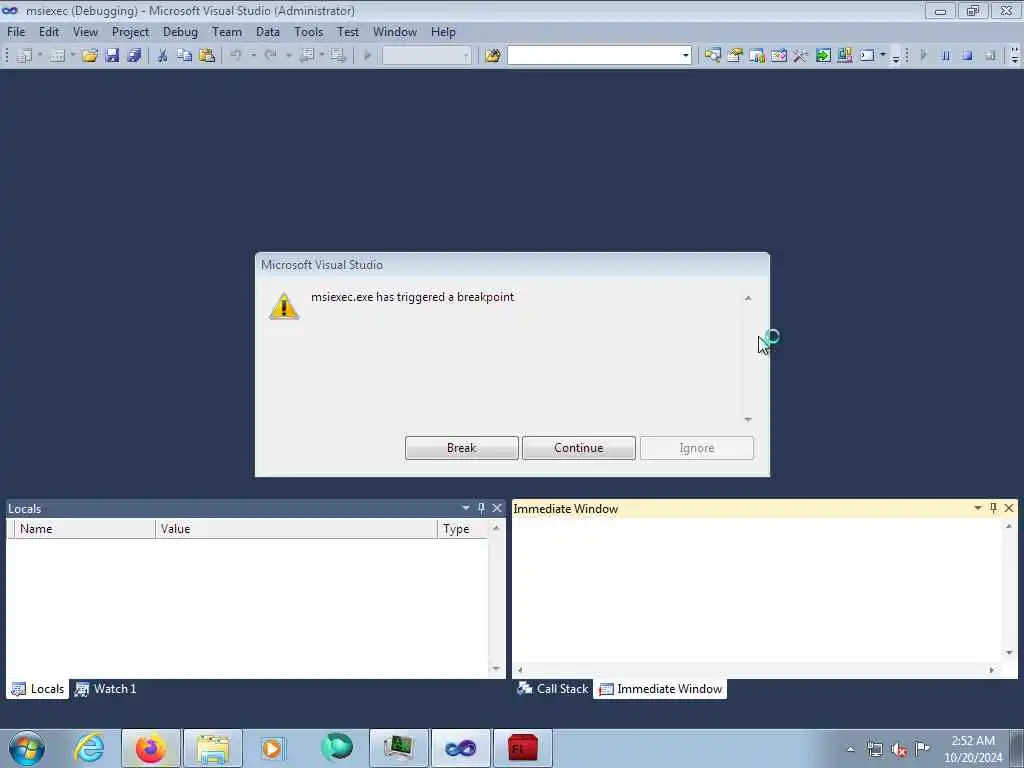This screenshot has height=768, width=1024.
Task: Expand the Redo history dropdown arrow
Action: 288,56
